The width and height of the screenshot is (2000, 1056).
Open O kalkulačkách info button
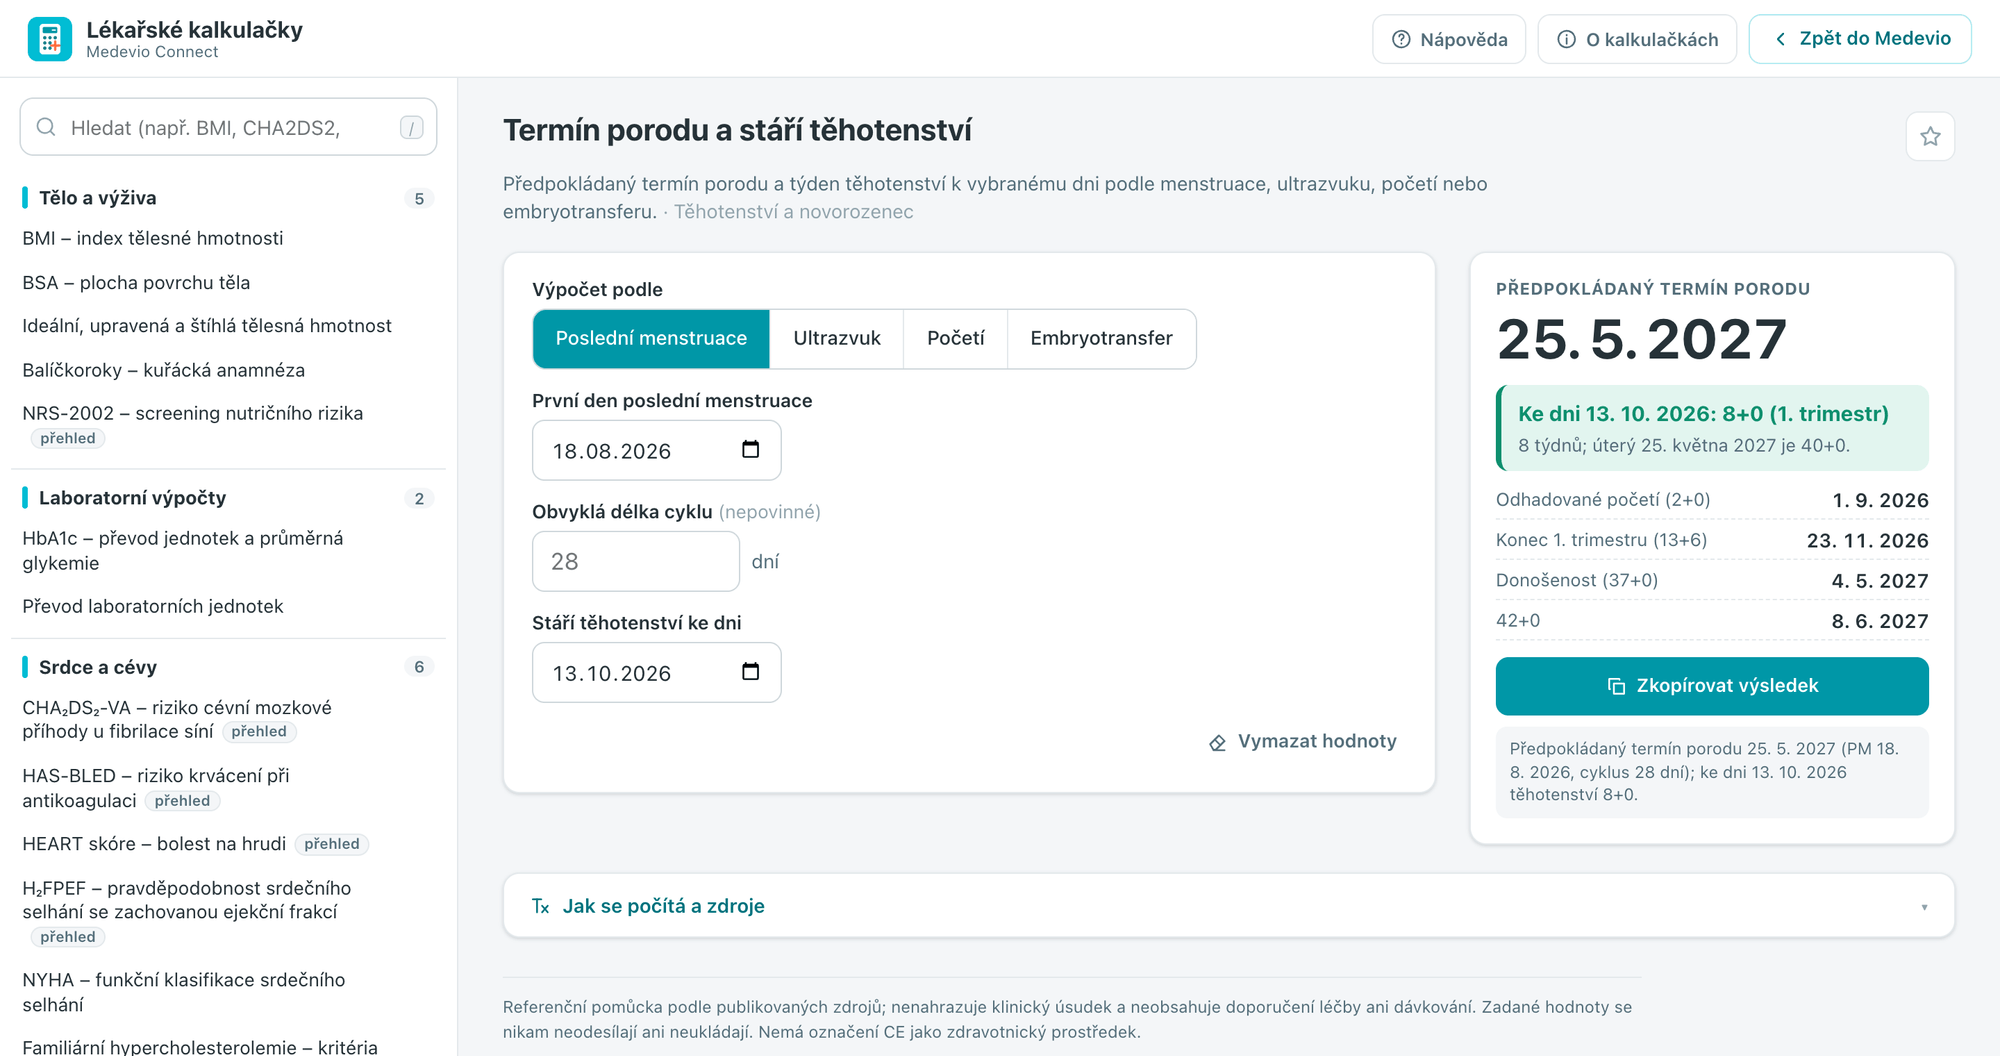tap(1637, 39)
